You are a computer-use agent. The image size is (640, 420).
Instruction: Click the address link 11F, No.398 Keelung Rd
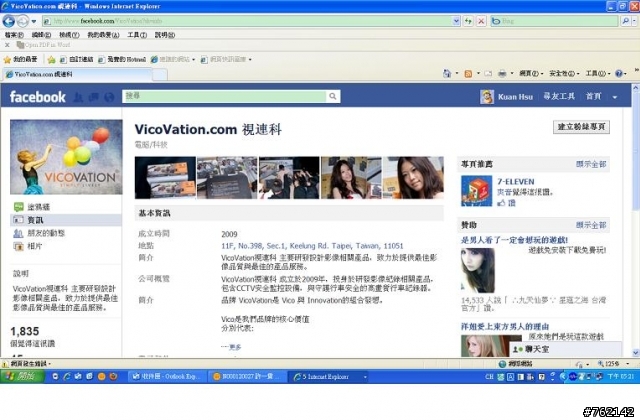point(312,246)
